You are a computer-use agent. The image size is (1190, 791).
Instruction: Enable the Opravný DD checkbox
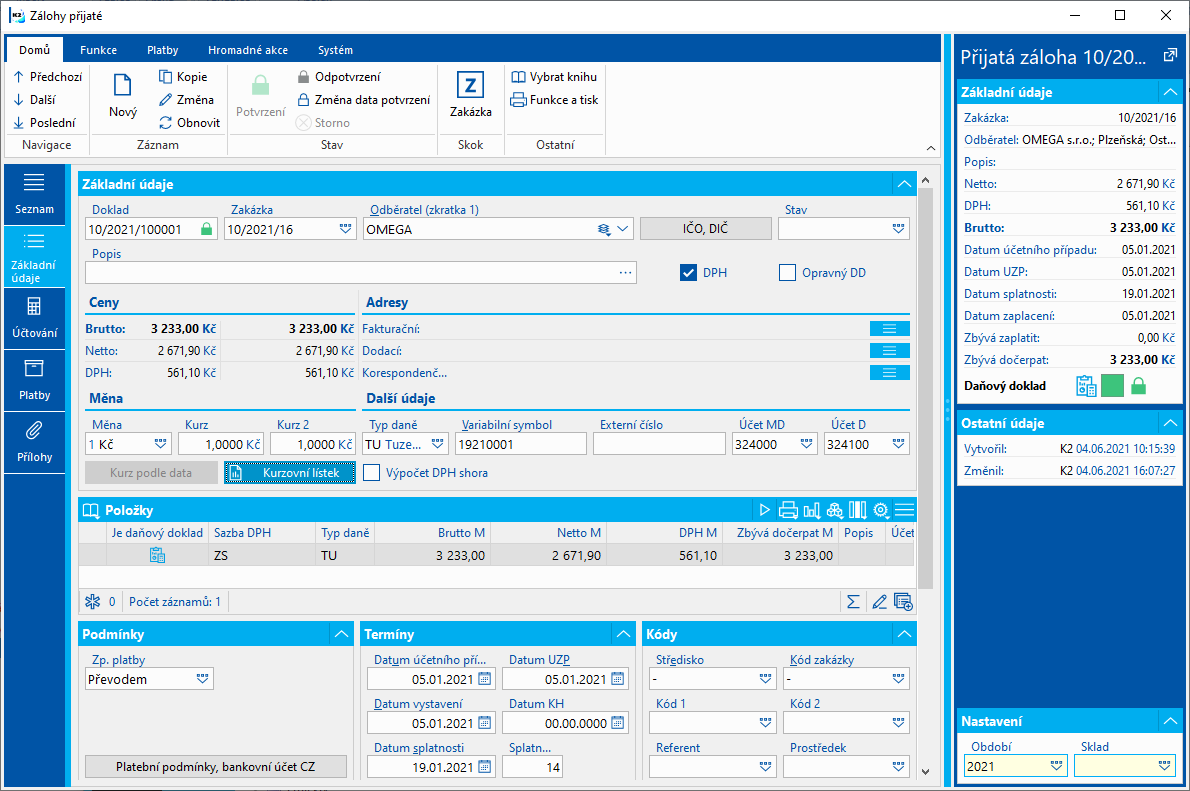coord(788,273)
